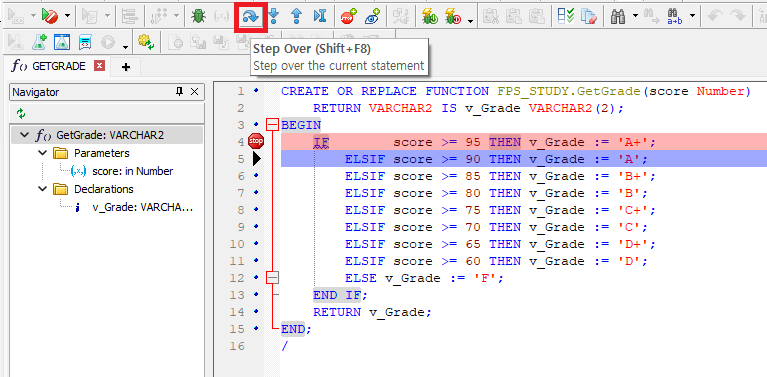
Task: Click the parameter icon beside score: in Number
Action: pyautogui.click(x=79, y=171)
